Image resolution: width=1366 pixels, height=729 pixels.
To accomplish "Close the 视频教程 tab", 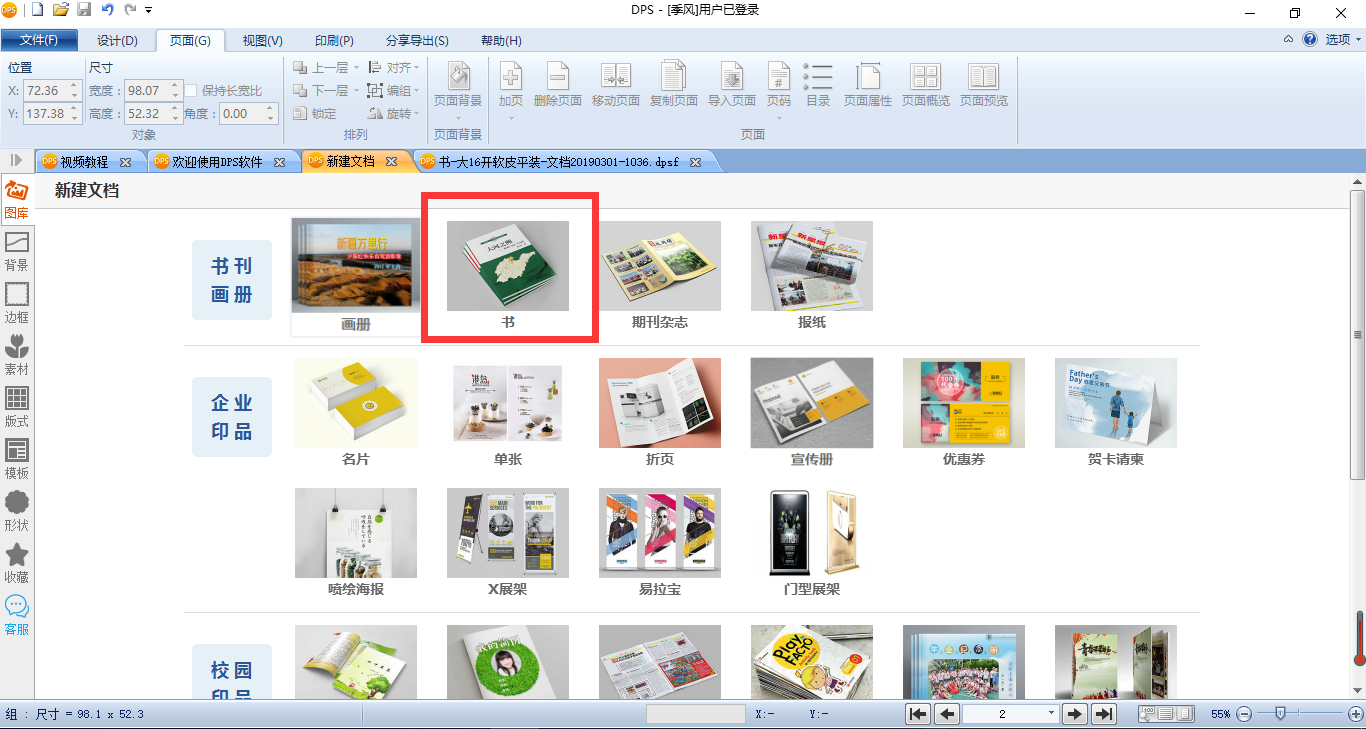I will pyautogui.click(x=125, y=162).
